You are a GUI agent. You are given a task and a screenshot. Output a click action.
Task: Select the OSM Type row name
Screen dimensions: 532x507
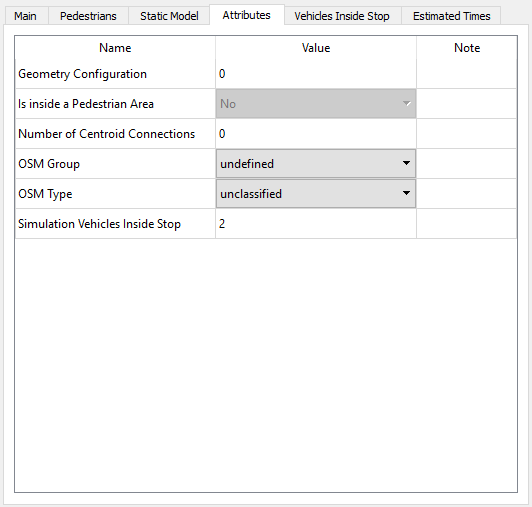coord(45,194)
